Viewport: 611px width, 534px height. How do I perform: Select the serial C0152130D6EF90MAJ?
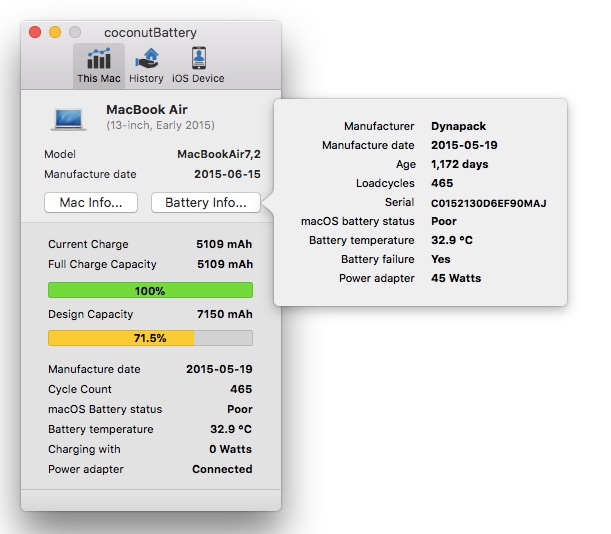489,203
